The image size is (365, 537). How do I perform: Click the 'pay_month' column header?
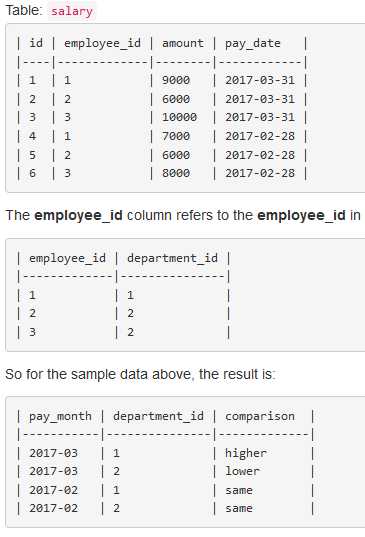coord(60,417)
